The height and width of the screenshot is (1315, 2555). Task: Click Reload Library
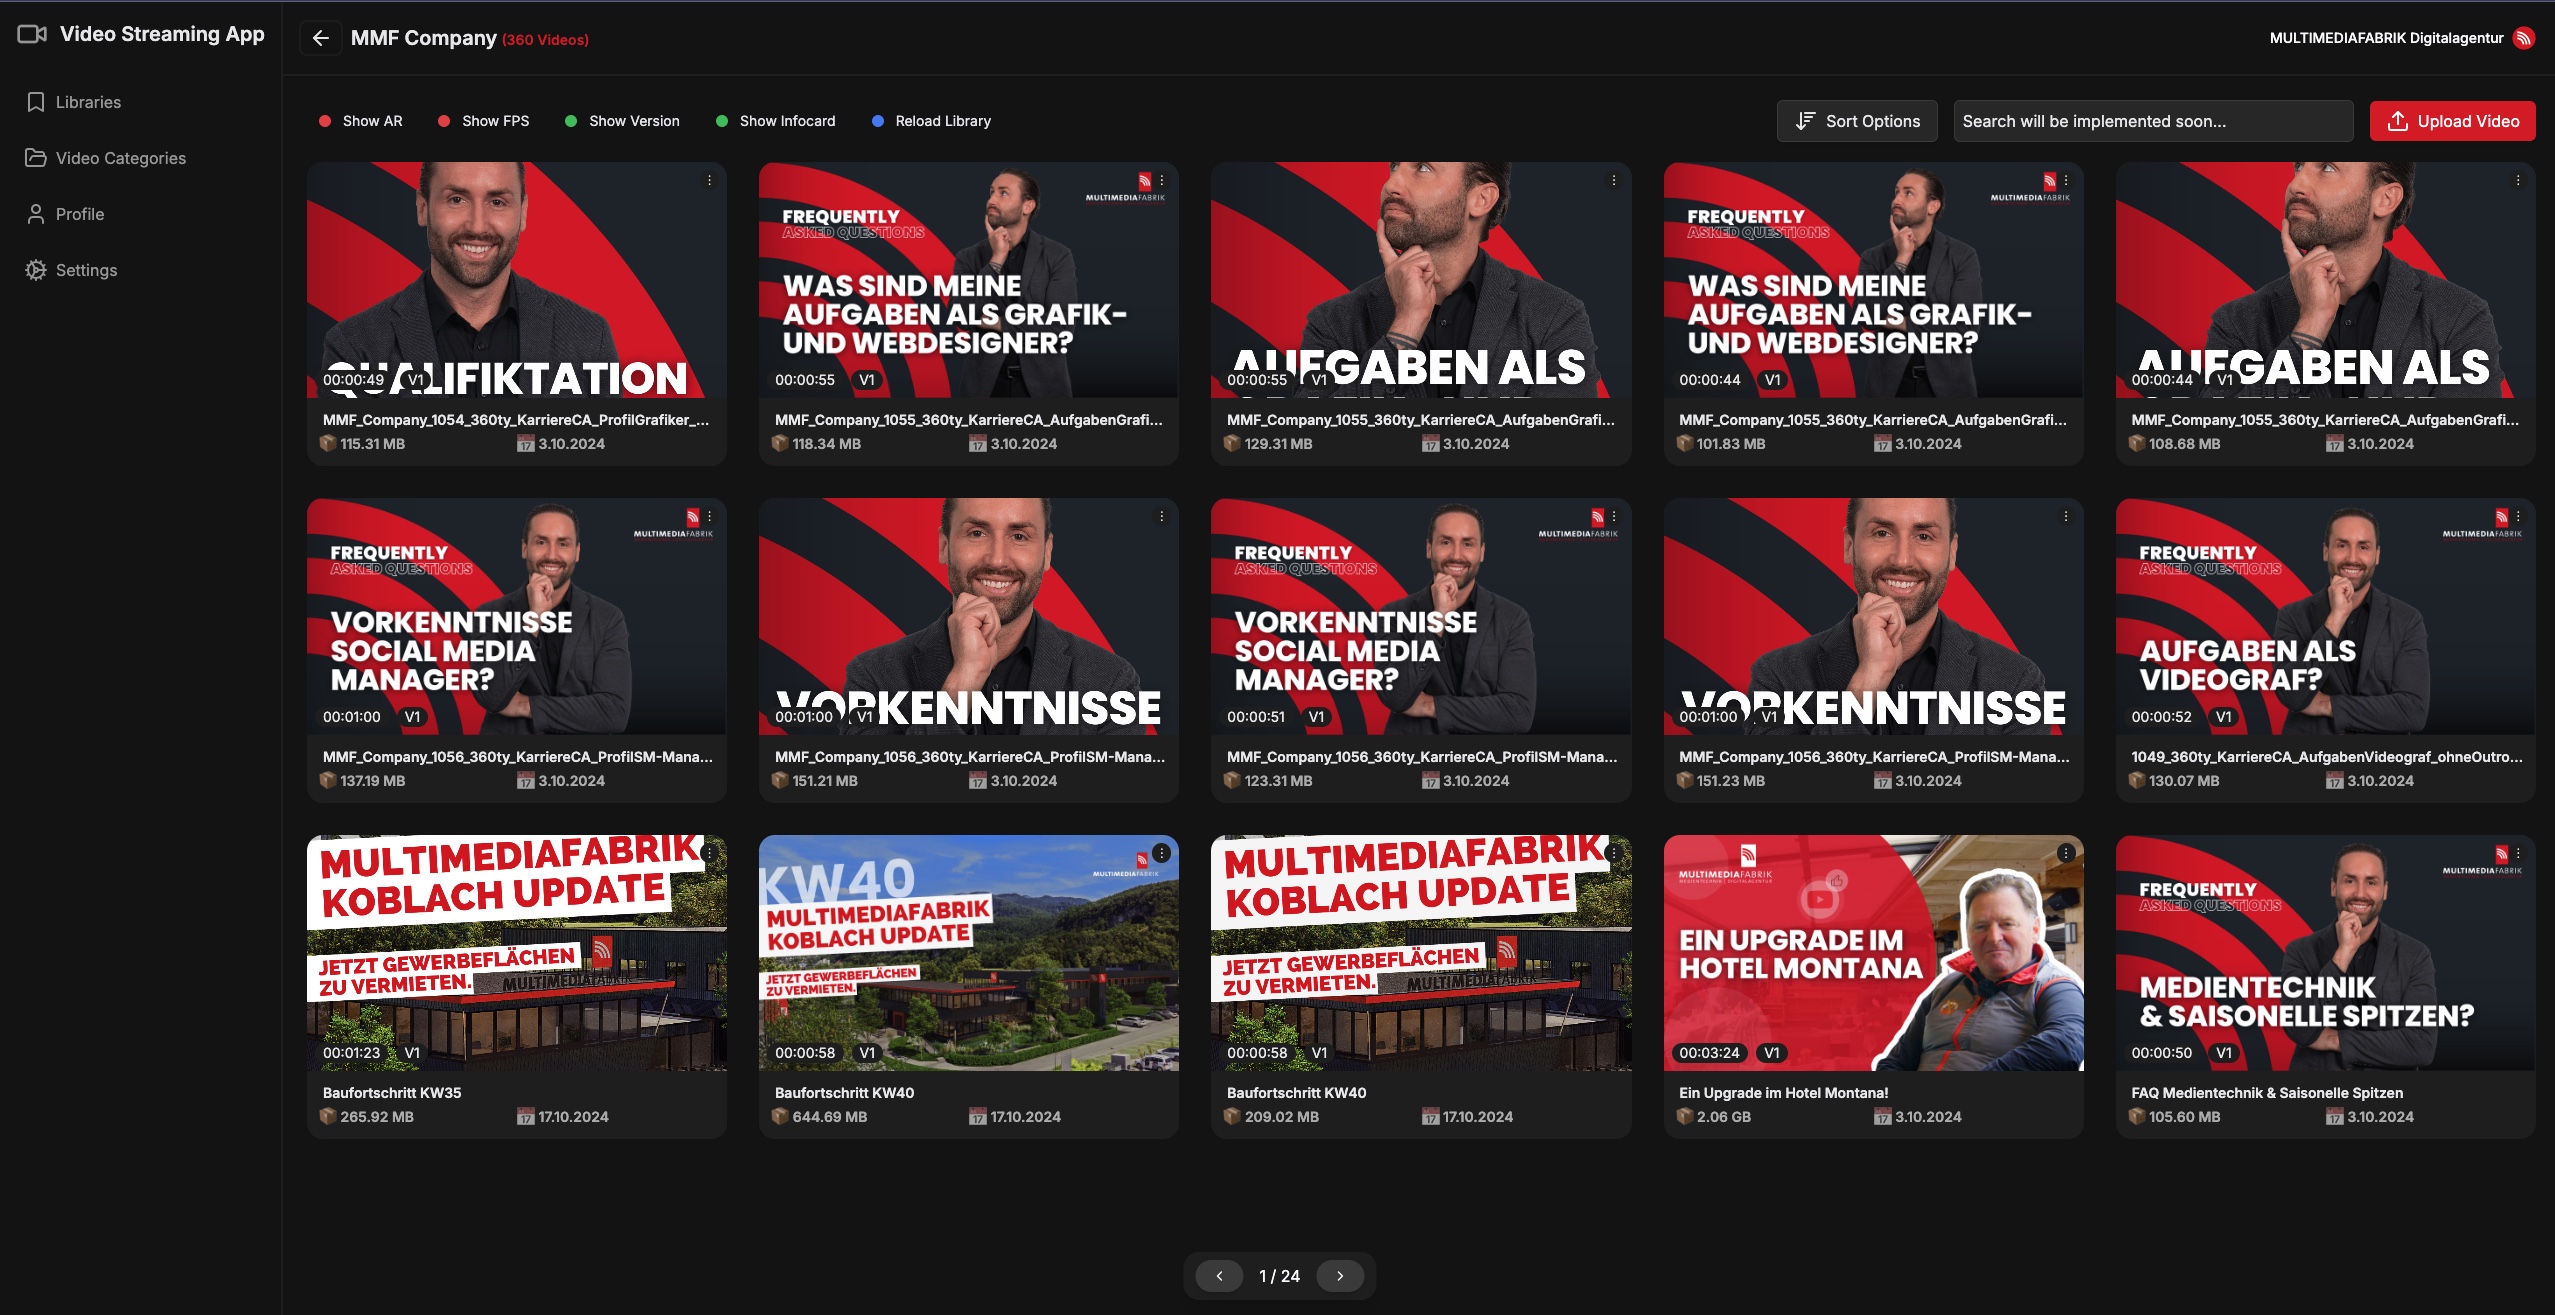coord(931,121)
